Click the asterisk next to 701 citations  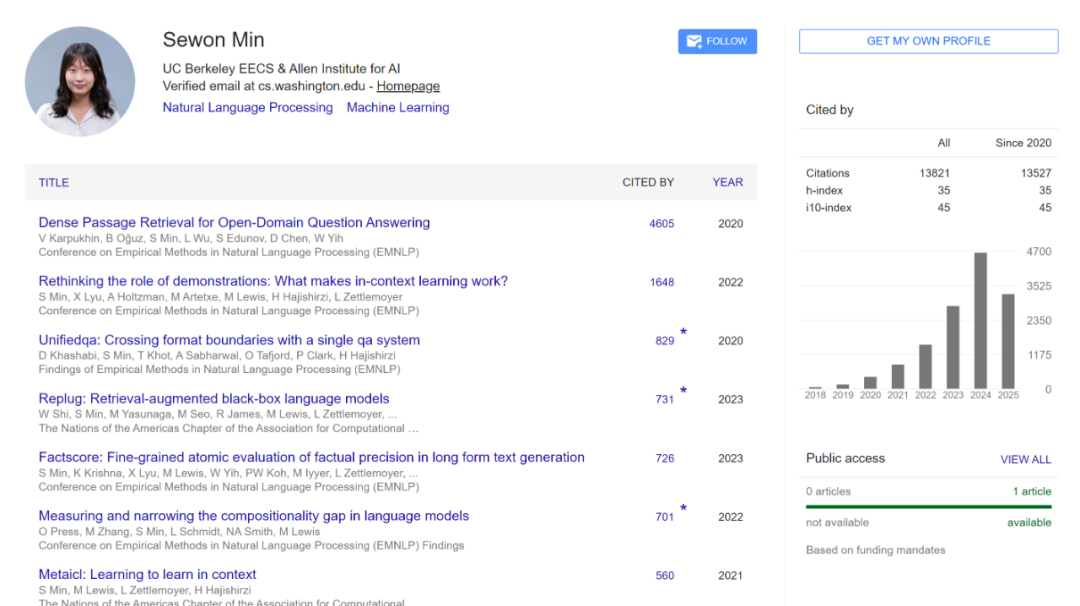click(684, 509)
